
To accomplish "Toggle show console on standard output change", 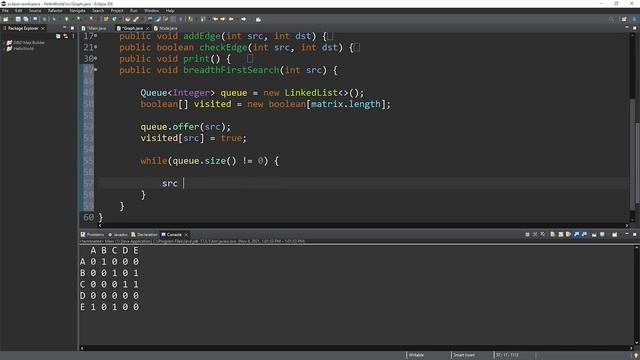I will (x=576, y=234).
